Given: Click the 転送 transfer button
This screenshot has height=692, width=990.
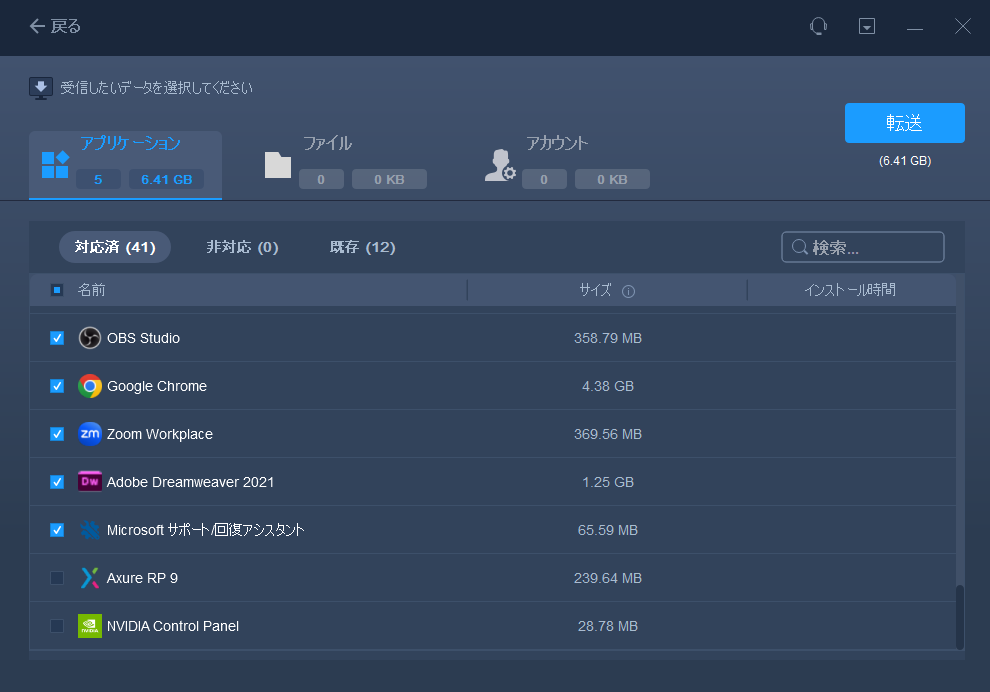Looking at the screenshot, I should tap(904, 122).
